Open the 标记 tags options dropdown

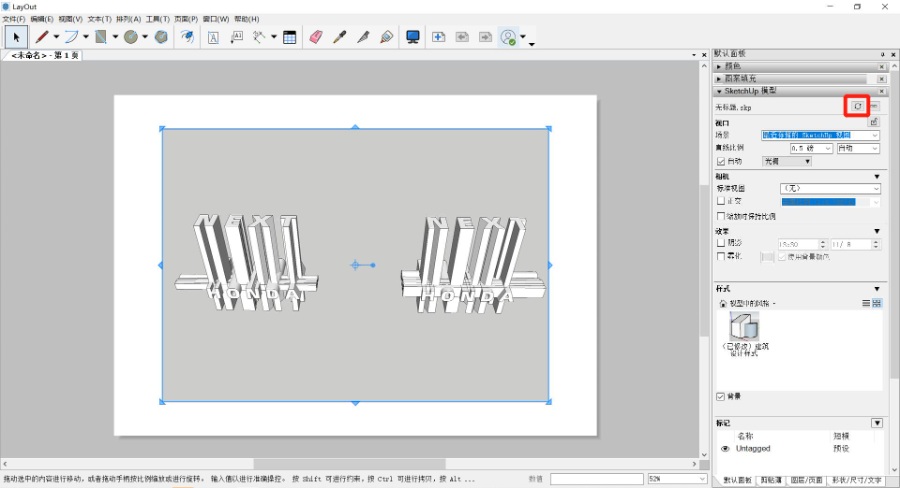click(x=876, y=423)
